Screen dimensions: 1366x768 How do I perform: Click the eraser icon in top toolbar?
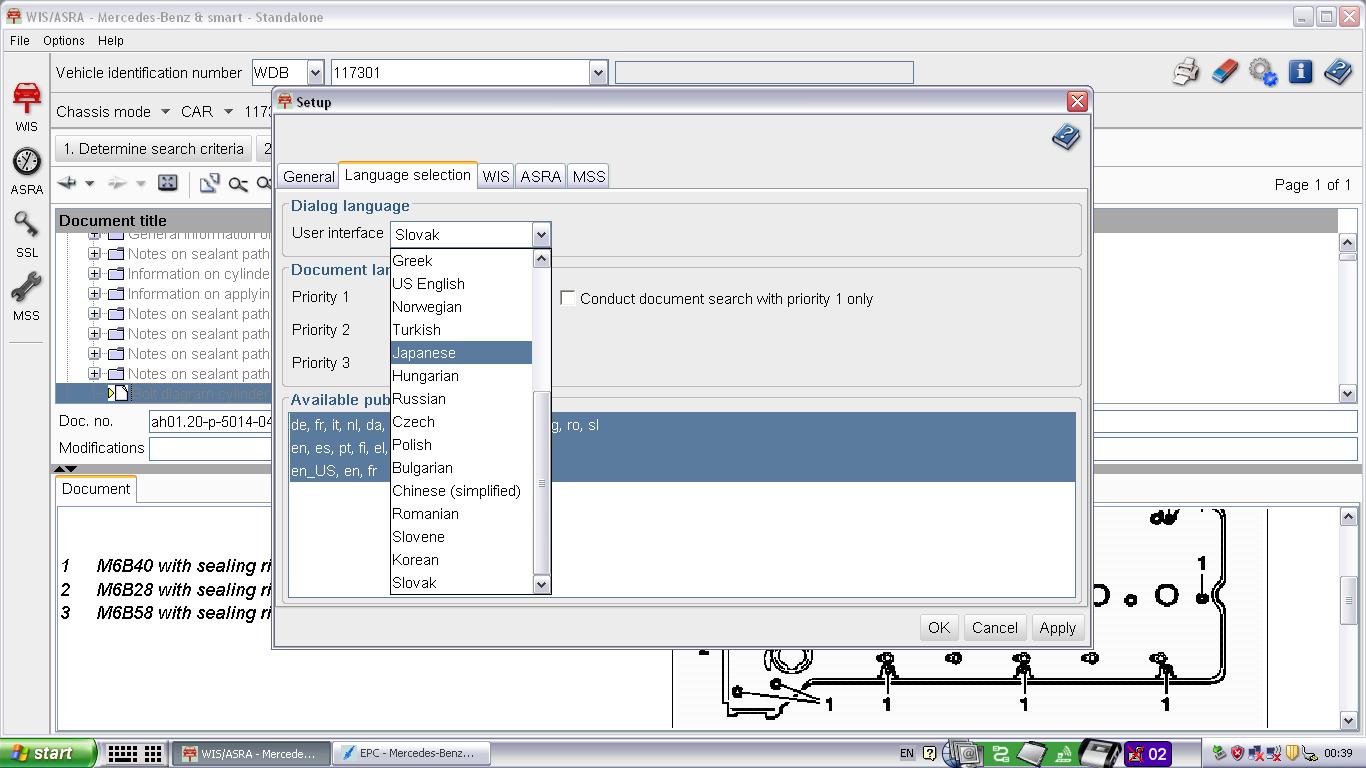pos(1224,72)
